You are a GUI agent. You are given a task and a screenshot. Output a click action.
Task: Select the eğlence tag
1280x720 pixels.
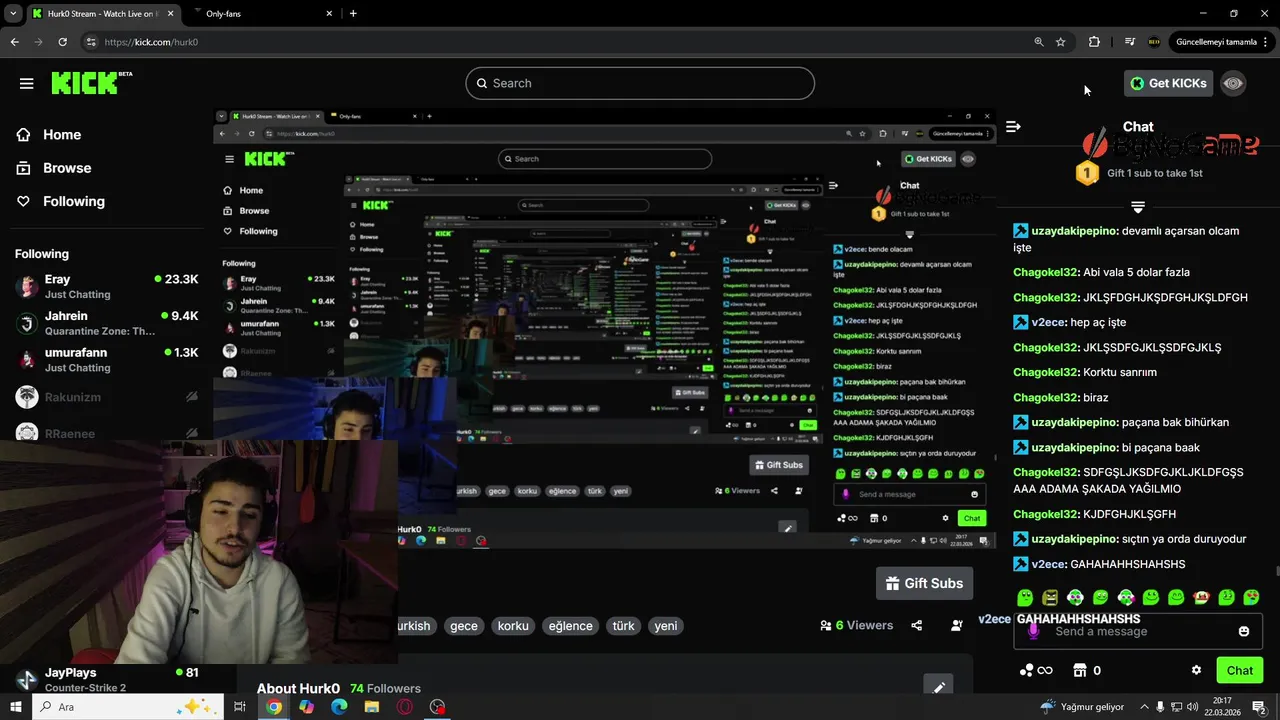[x=570, y=626]
